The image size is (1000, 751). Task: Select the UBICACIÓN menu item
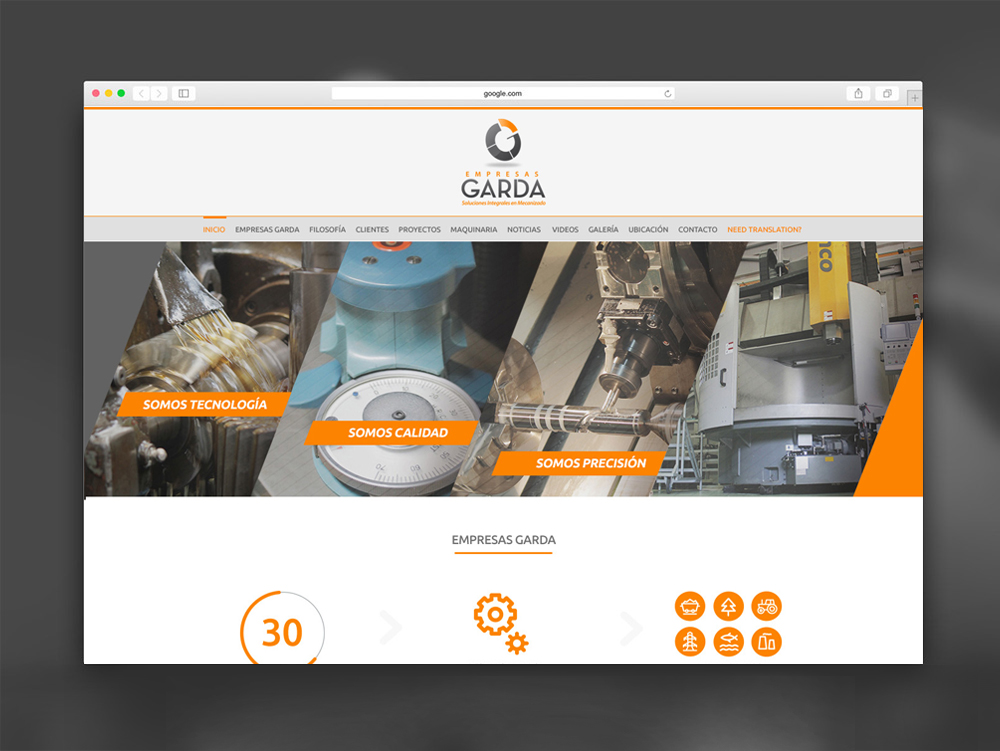(x=648, y=230)
